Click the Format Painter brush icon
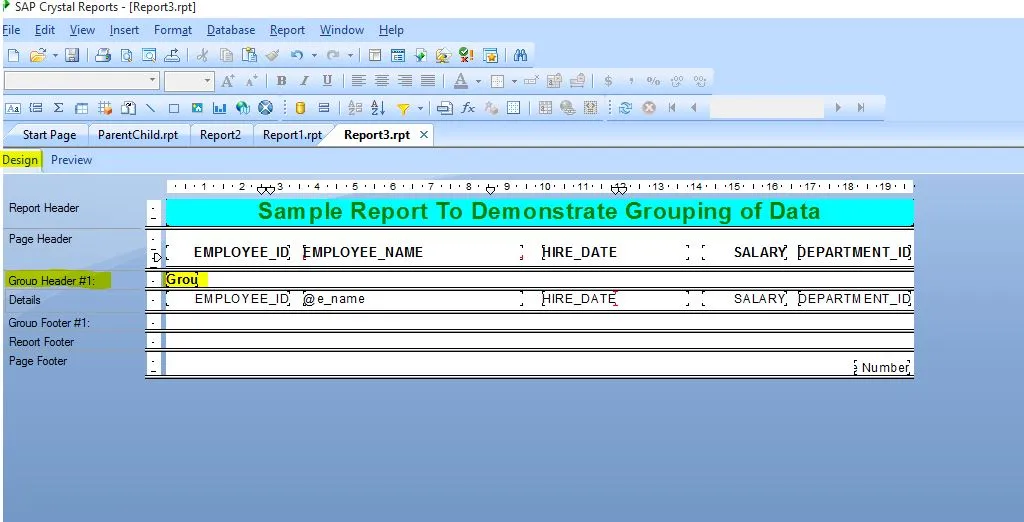The image size is (1024, 522). tap(272, 56)
